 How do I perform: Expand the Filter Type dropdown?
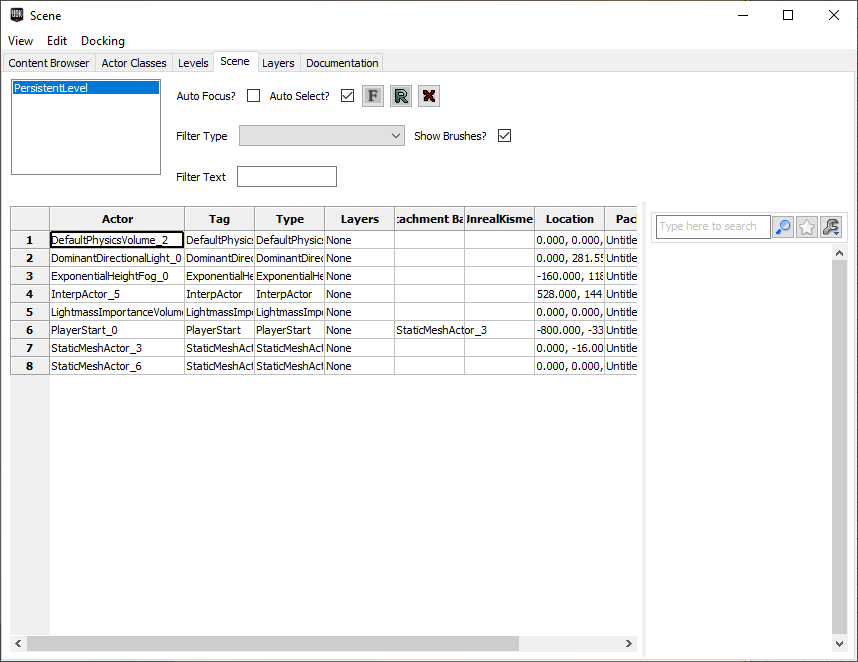pos(321,136)
